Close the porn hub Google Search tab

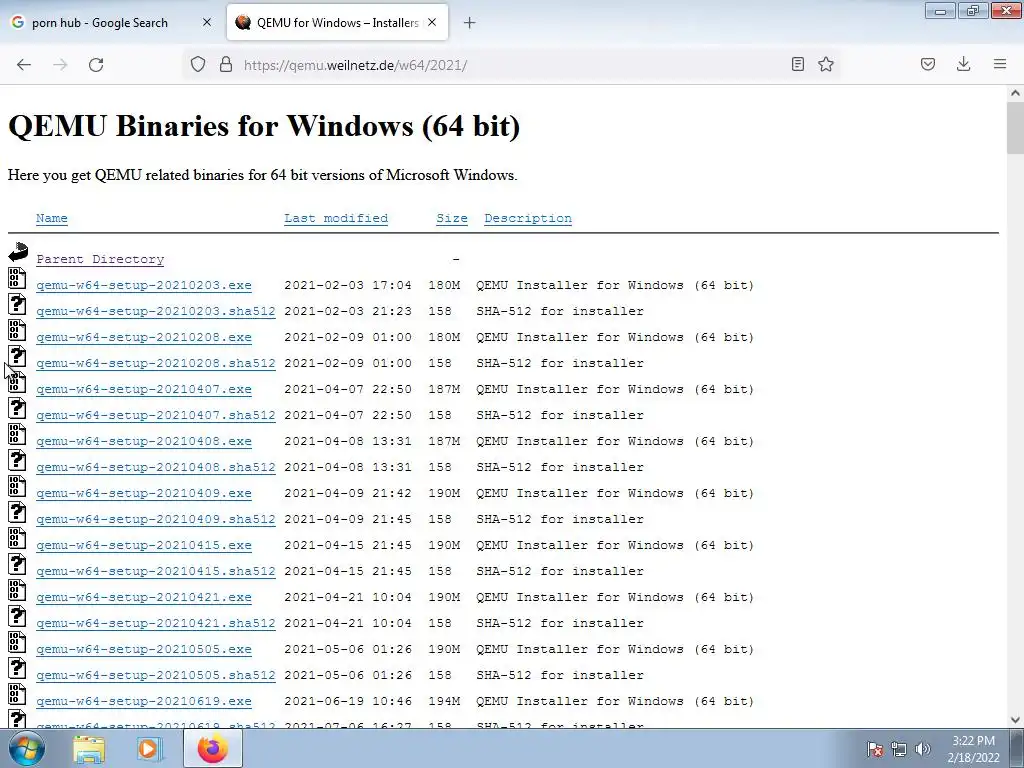(x=207, y=22)
